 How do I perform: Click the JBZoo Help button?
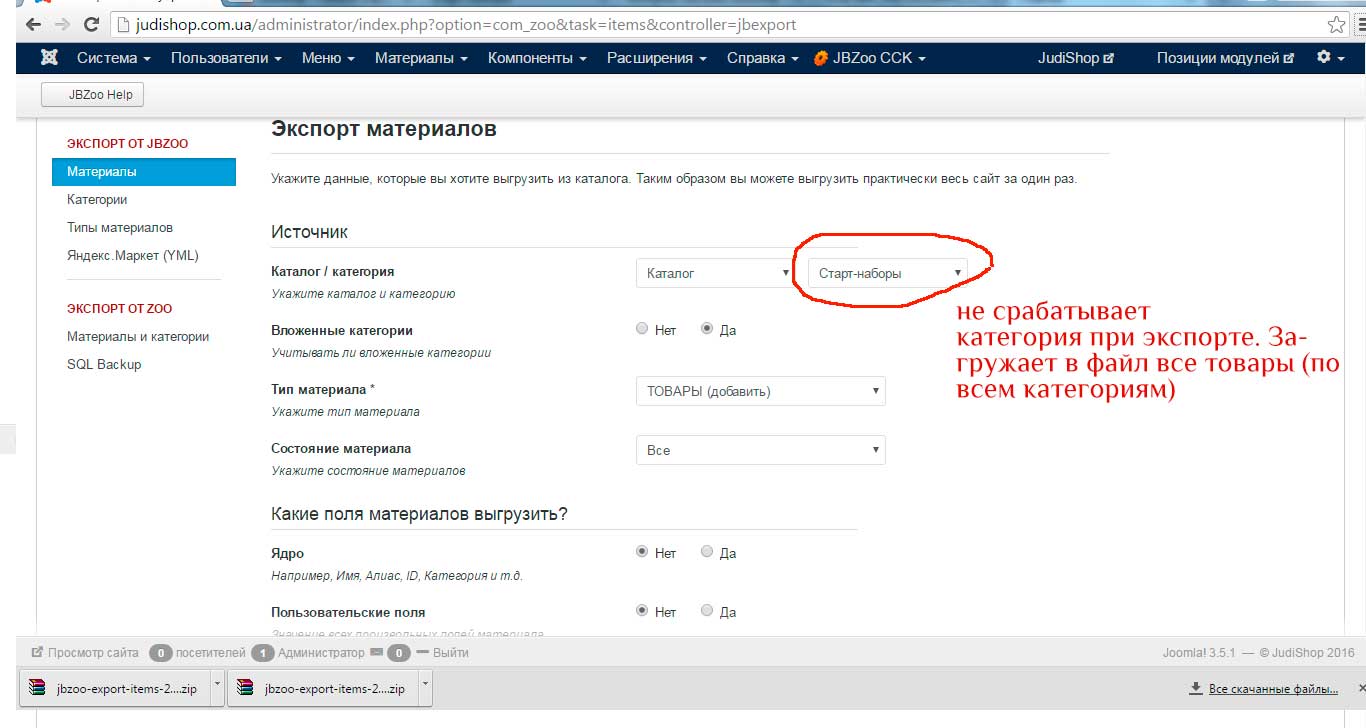93,95
